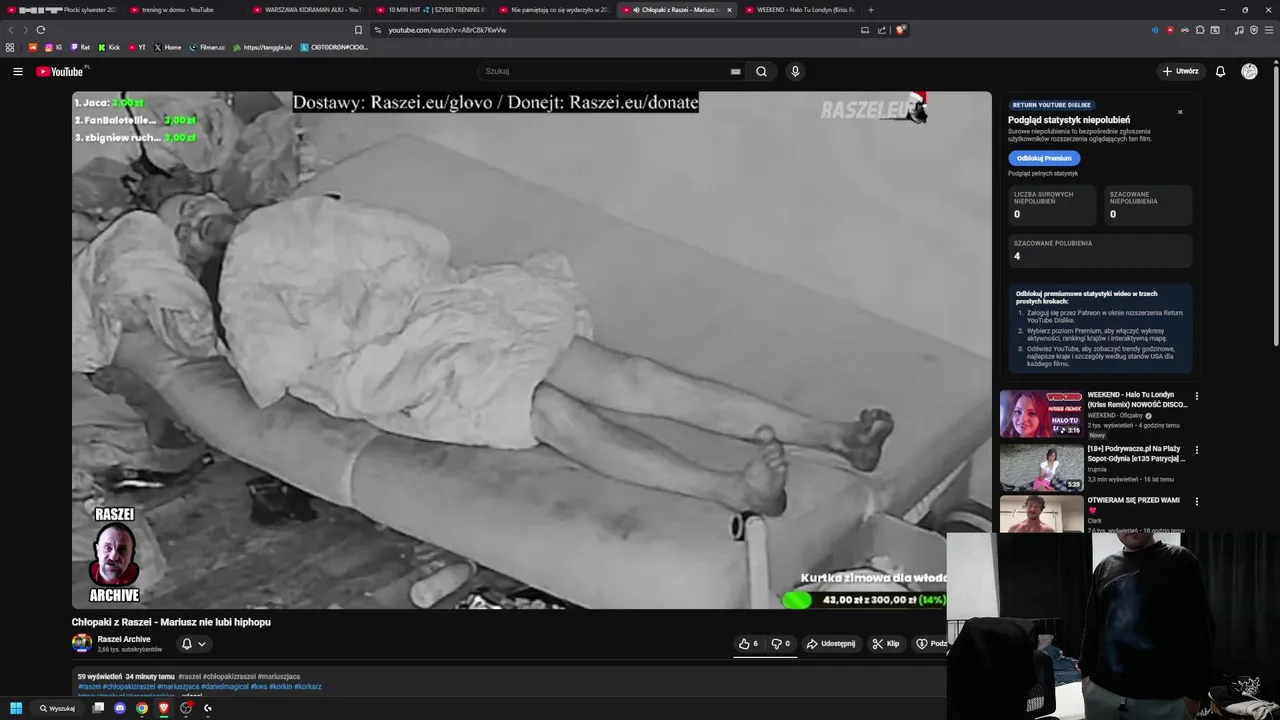Image resolution: width=1280 pixels, height=720 pixels.
Task: Open Brave browser from taskbar
Action: pos(164,708)
